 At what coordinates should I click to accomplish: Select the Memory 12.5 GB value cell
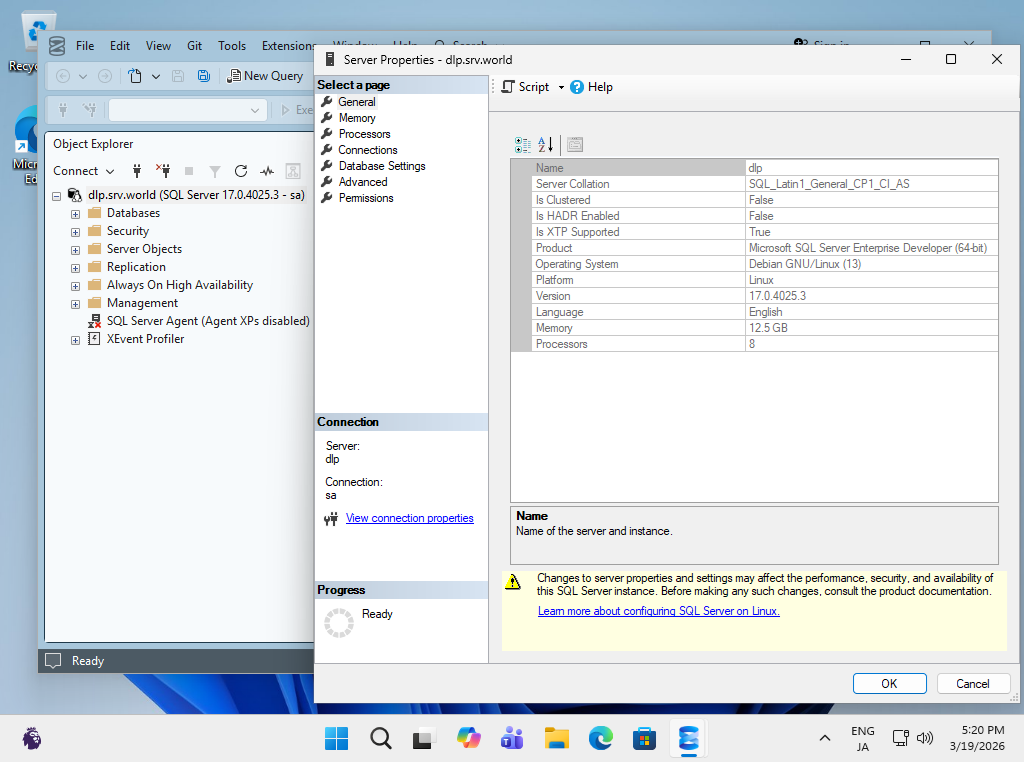tap(872, 328)
